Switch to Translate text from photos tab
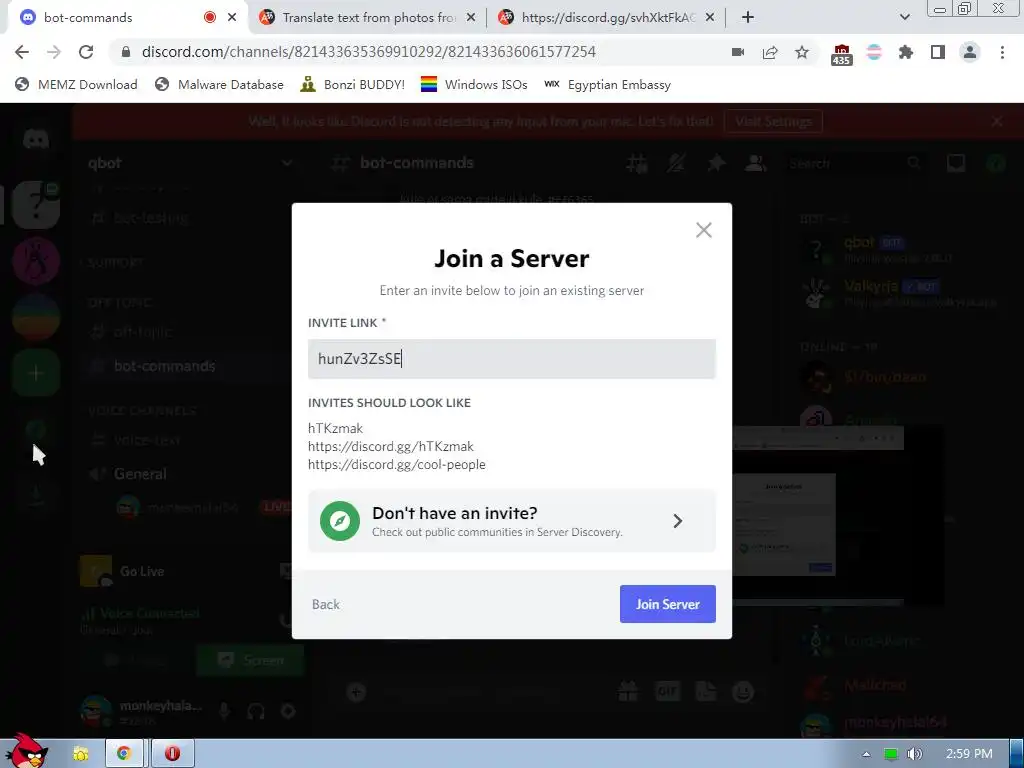 point(369,18)
